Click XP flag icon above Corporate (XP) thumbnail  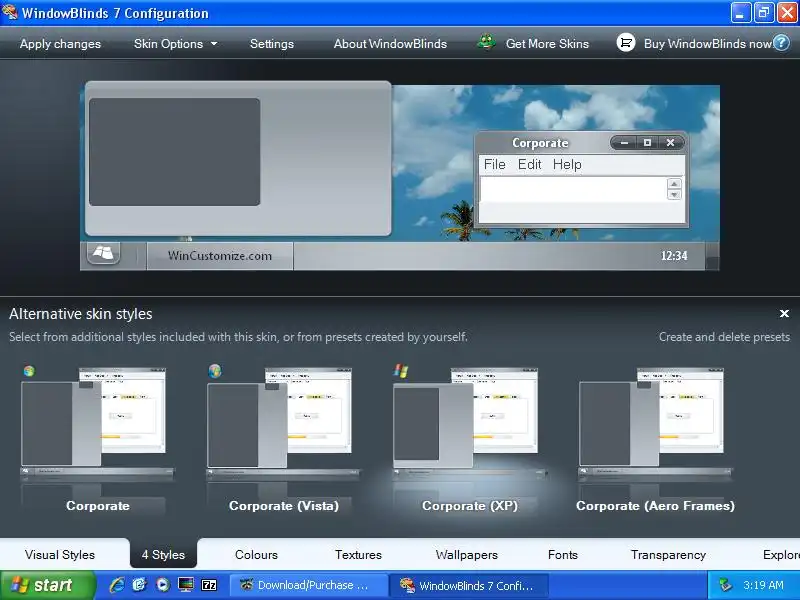(401, 371)
